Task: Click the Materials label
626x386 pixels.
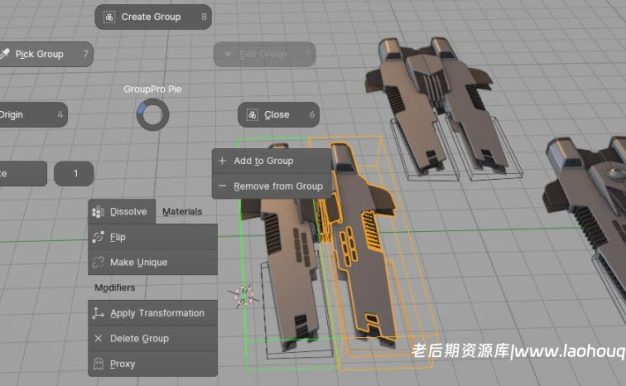Action: click(182, 212)
